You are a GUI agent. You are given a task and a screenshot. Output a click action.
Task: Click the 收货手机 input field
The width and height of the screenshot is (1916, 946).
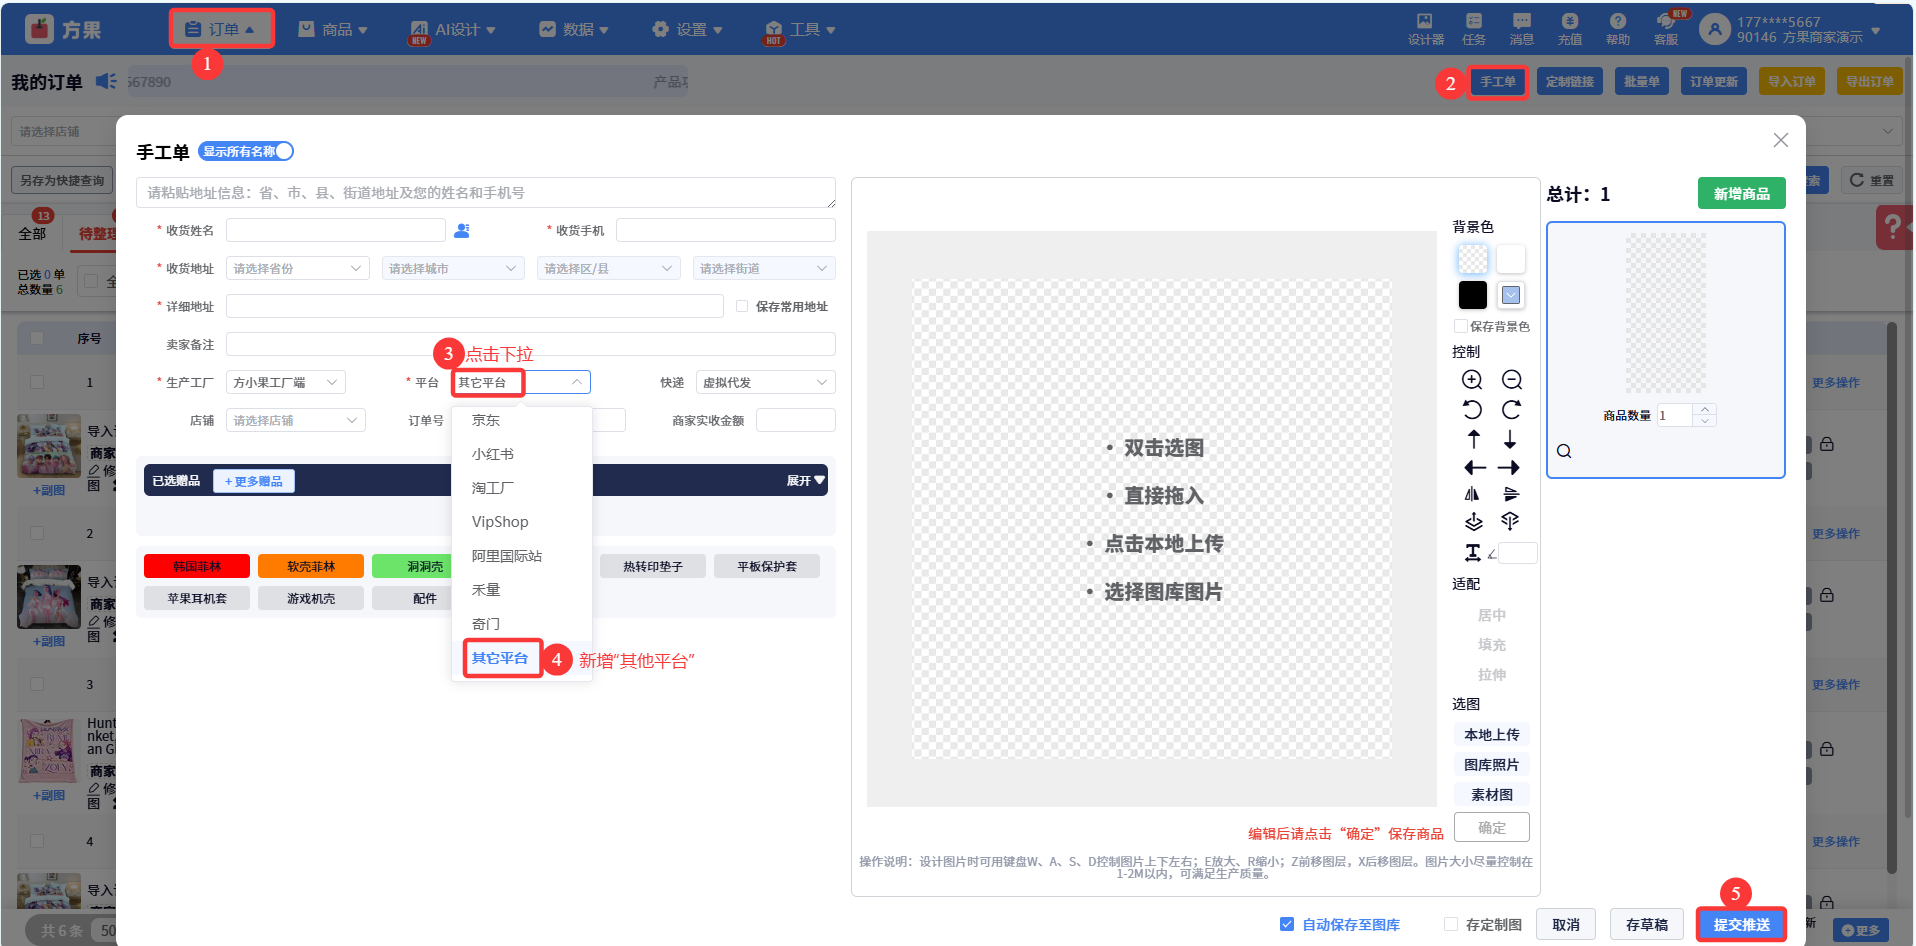pos(726,230)
